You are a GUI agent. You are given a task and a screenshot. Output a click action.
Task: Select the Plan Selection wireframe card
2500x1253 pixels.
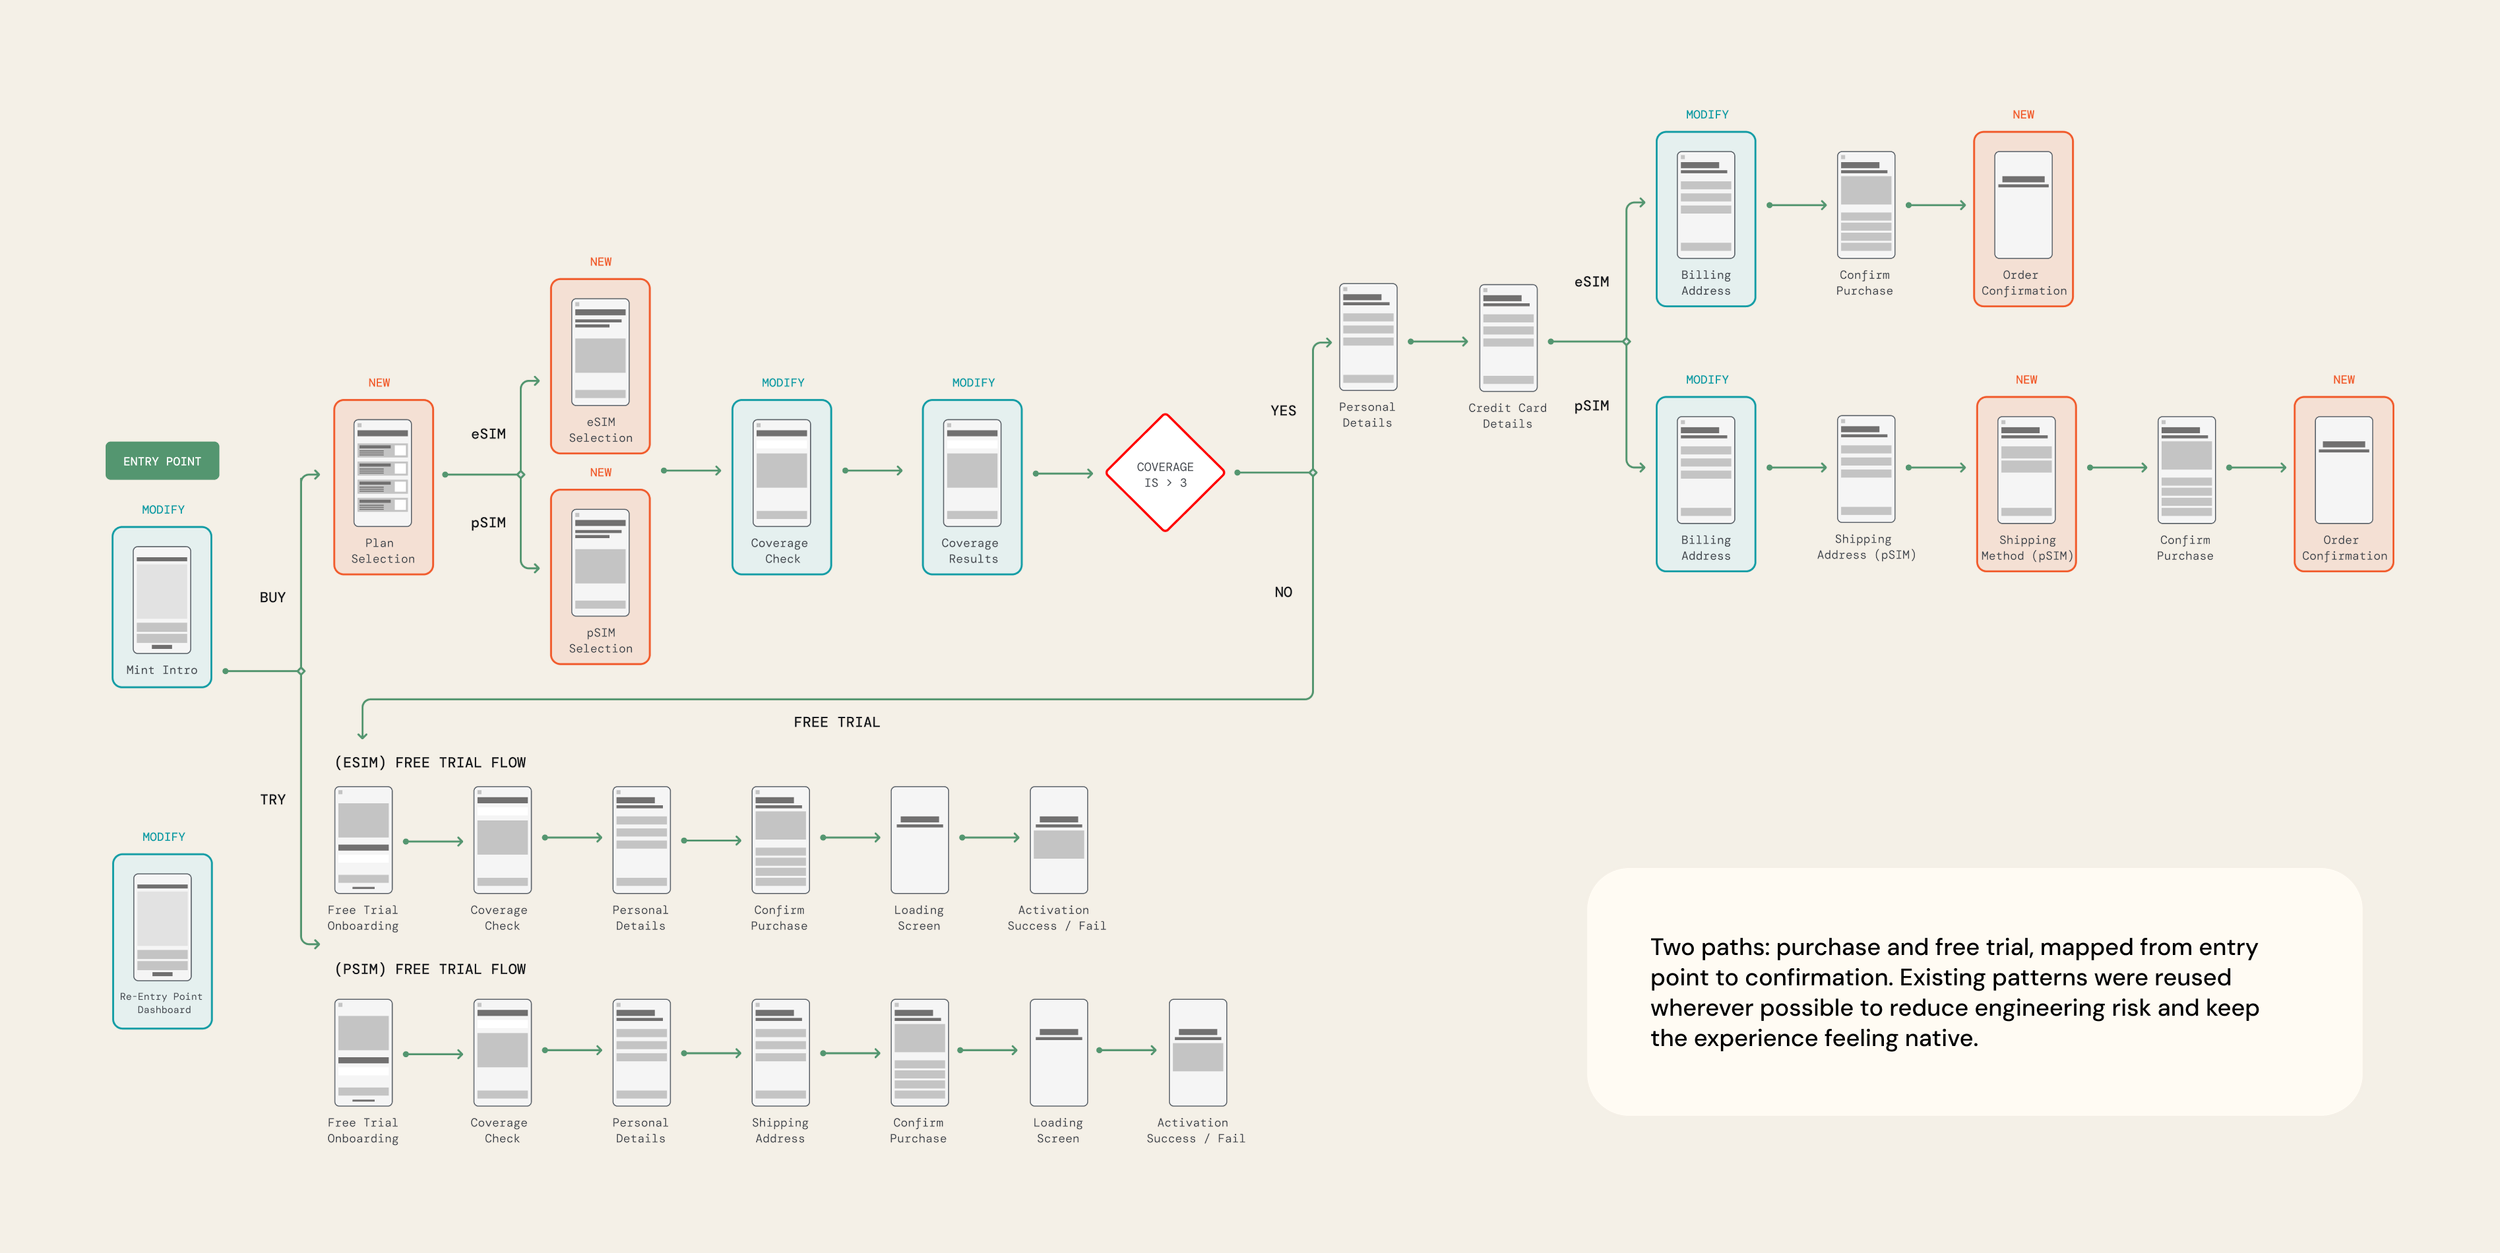[383, 486]
